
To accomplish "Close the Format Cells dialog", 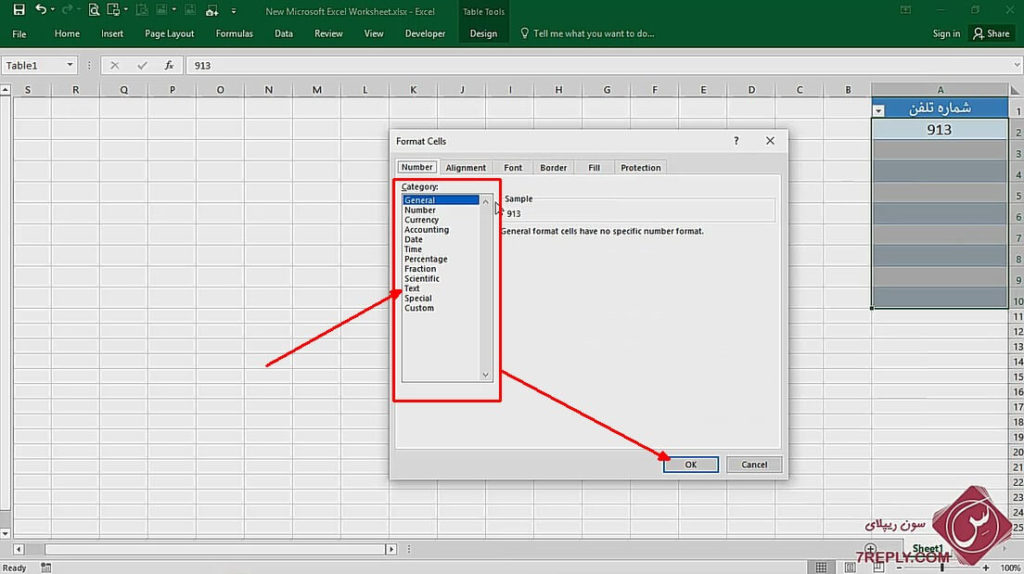I will [770, 140].
